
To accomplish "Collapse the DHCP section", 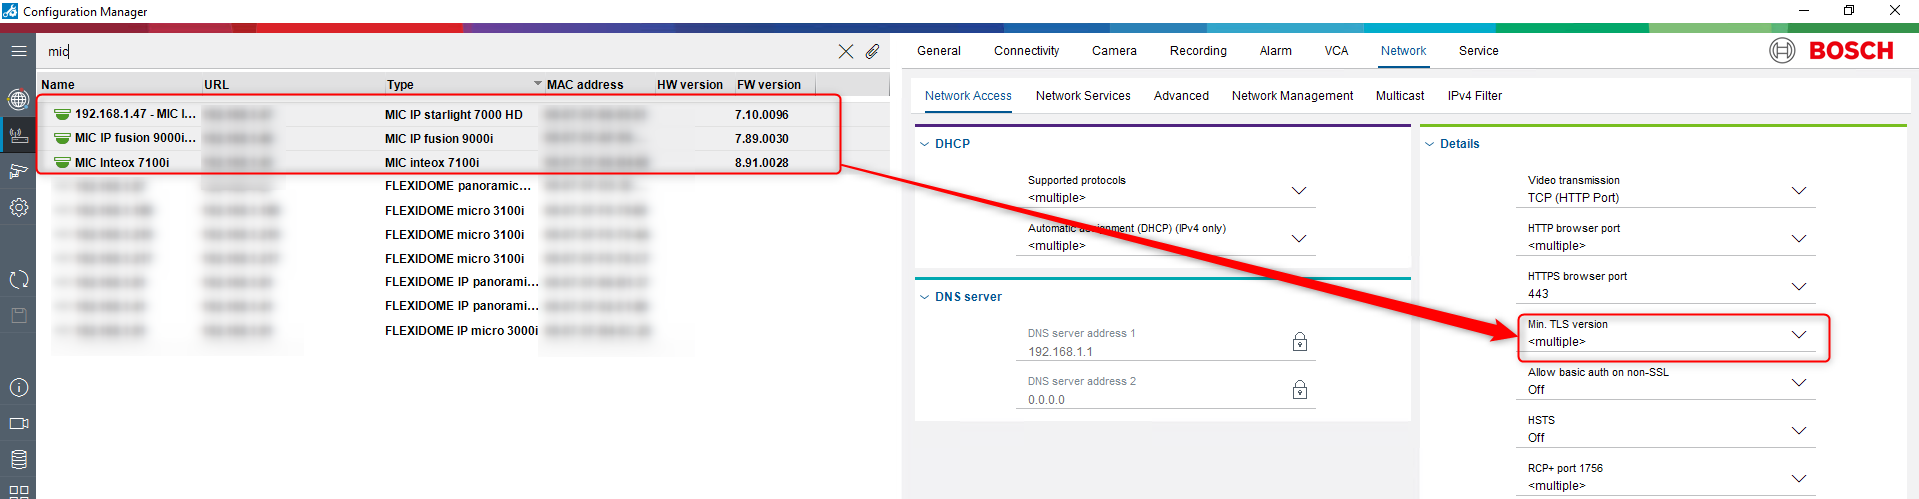I will 924,144.
